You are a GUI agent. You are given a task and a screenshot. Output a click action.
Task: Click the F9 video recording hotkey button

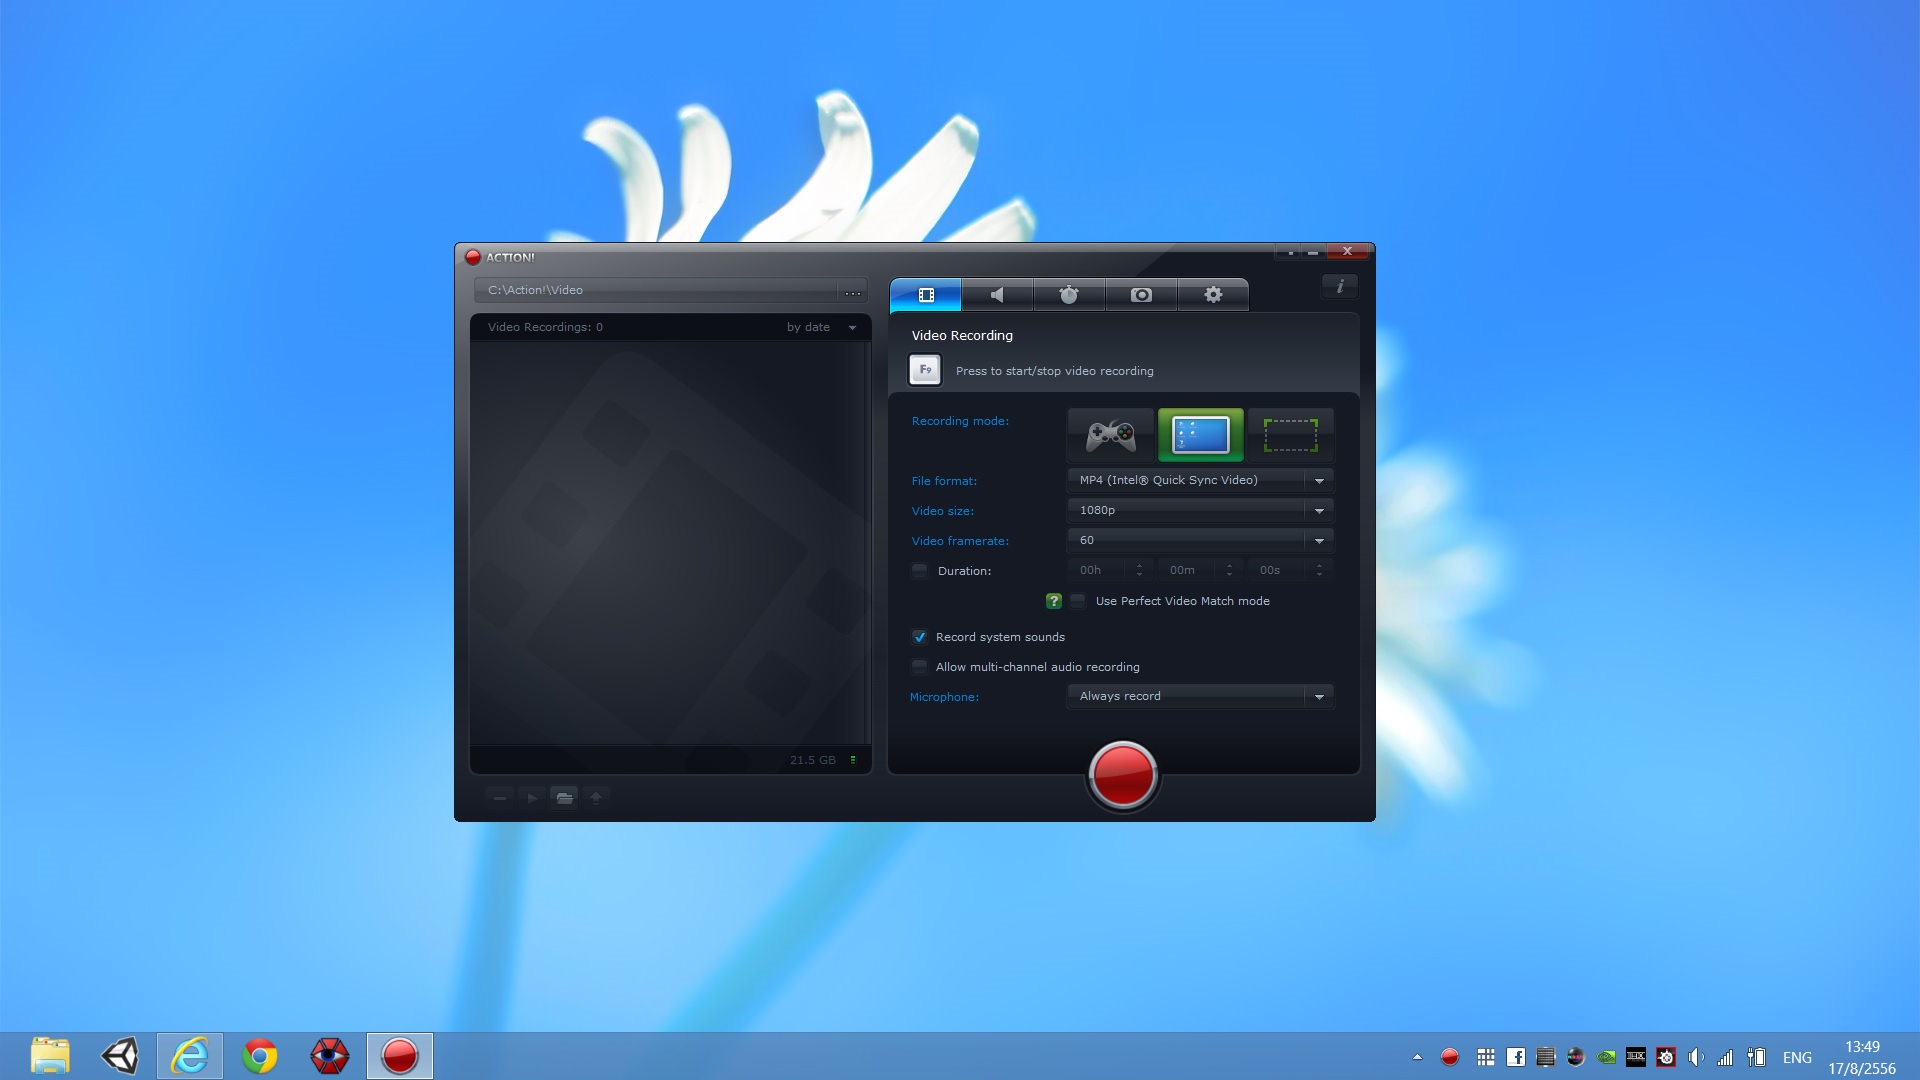pyautogui.click(x=925, y=370)
